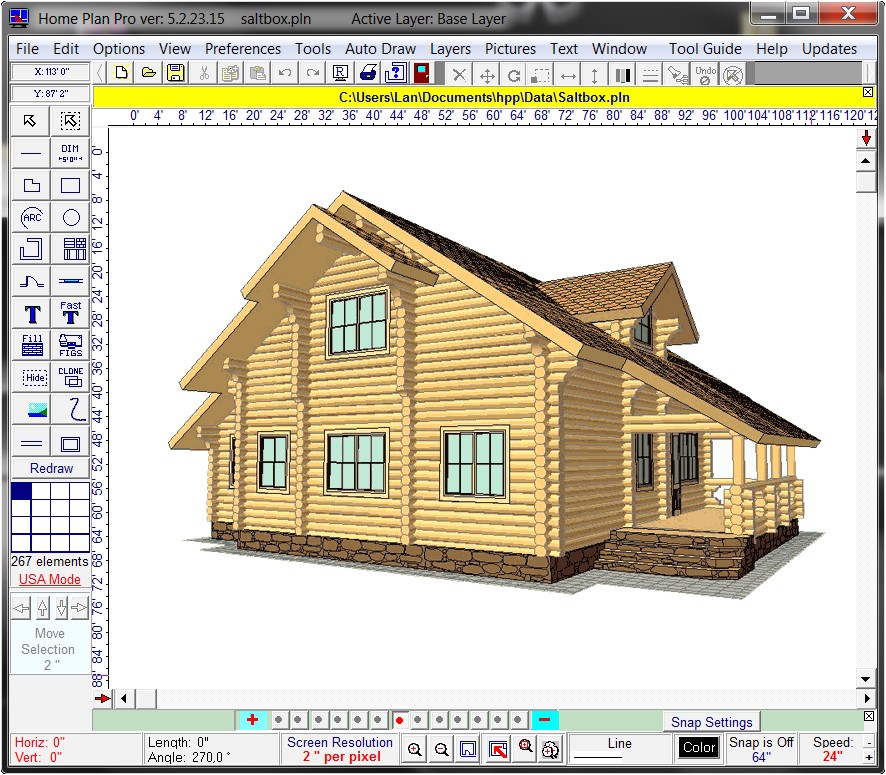Open the black Color swatch
Image resolution: width=886 pixels, height=775 pixels.
[698, 747]
